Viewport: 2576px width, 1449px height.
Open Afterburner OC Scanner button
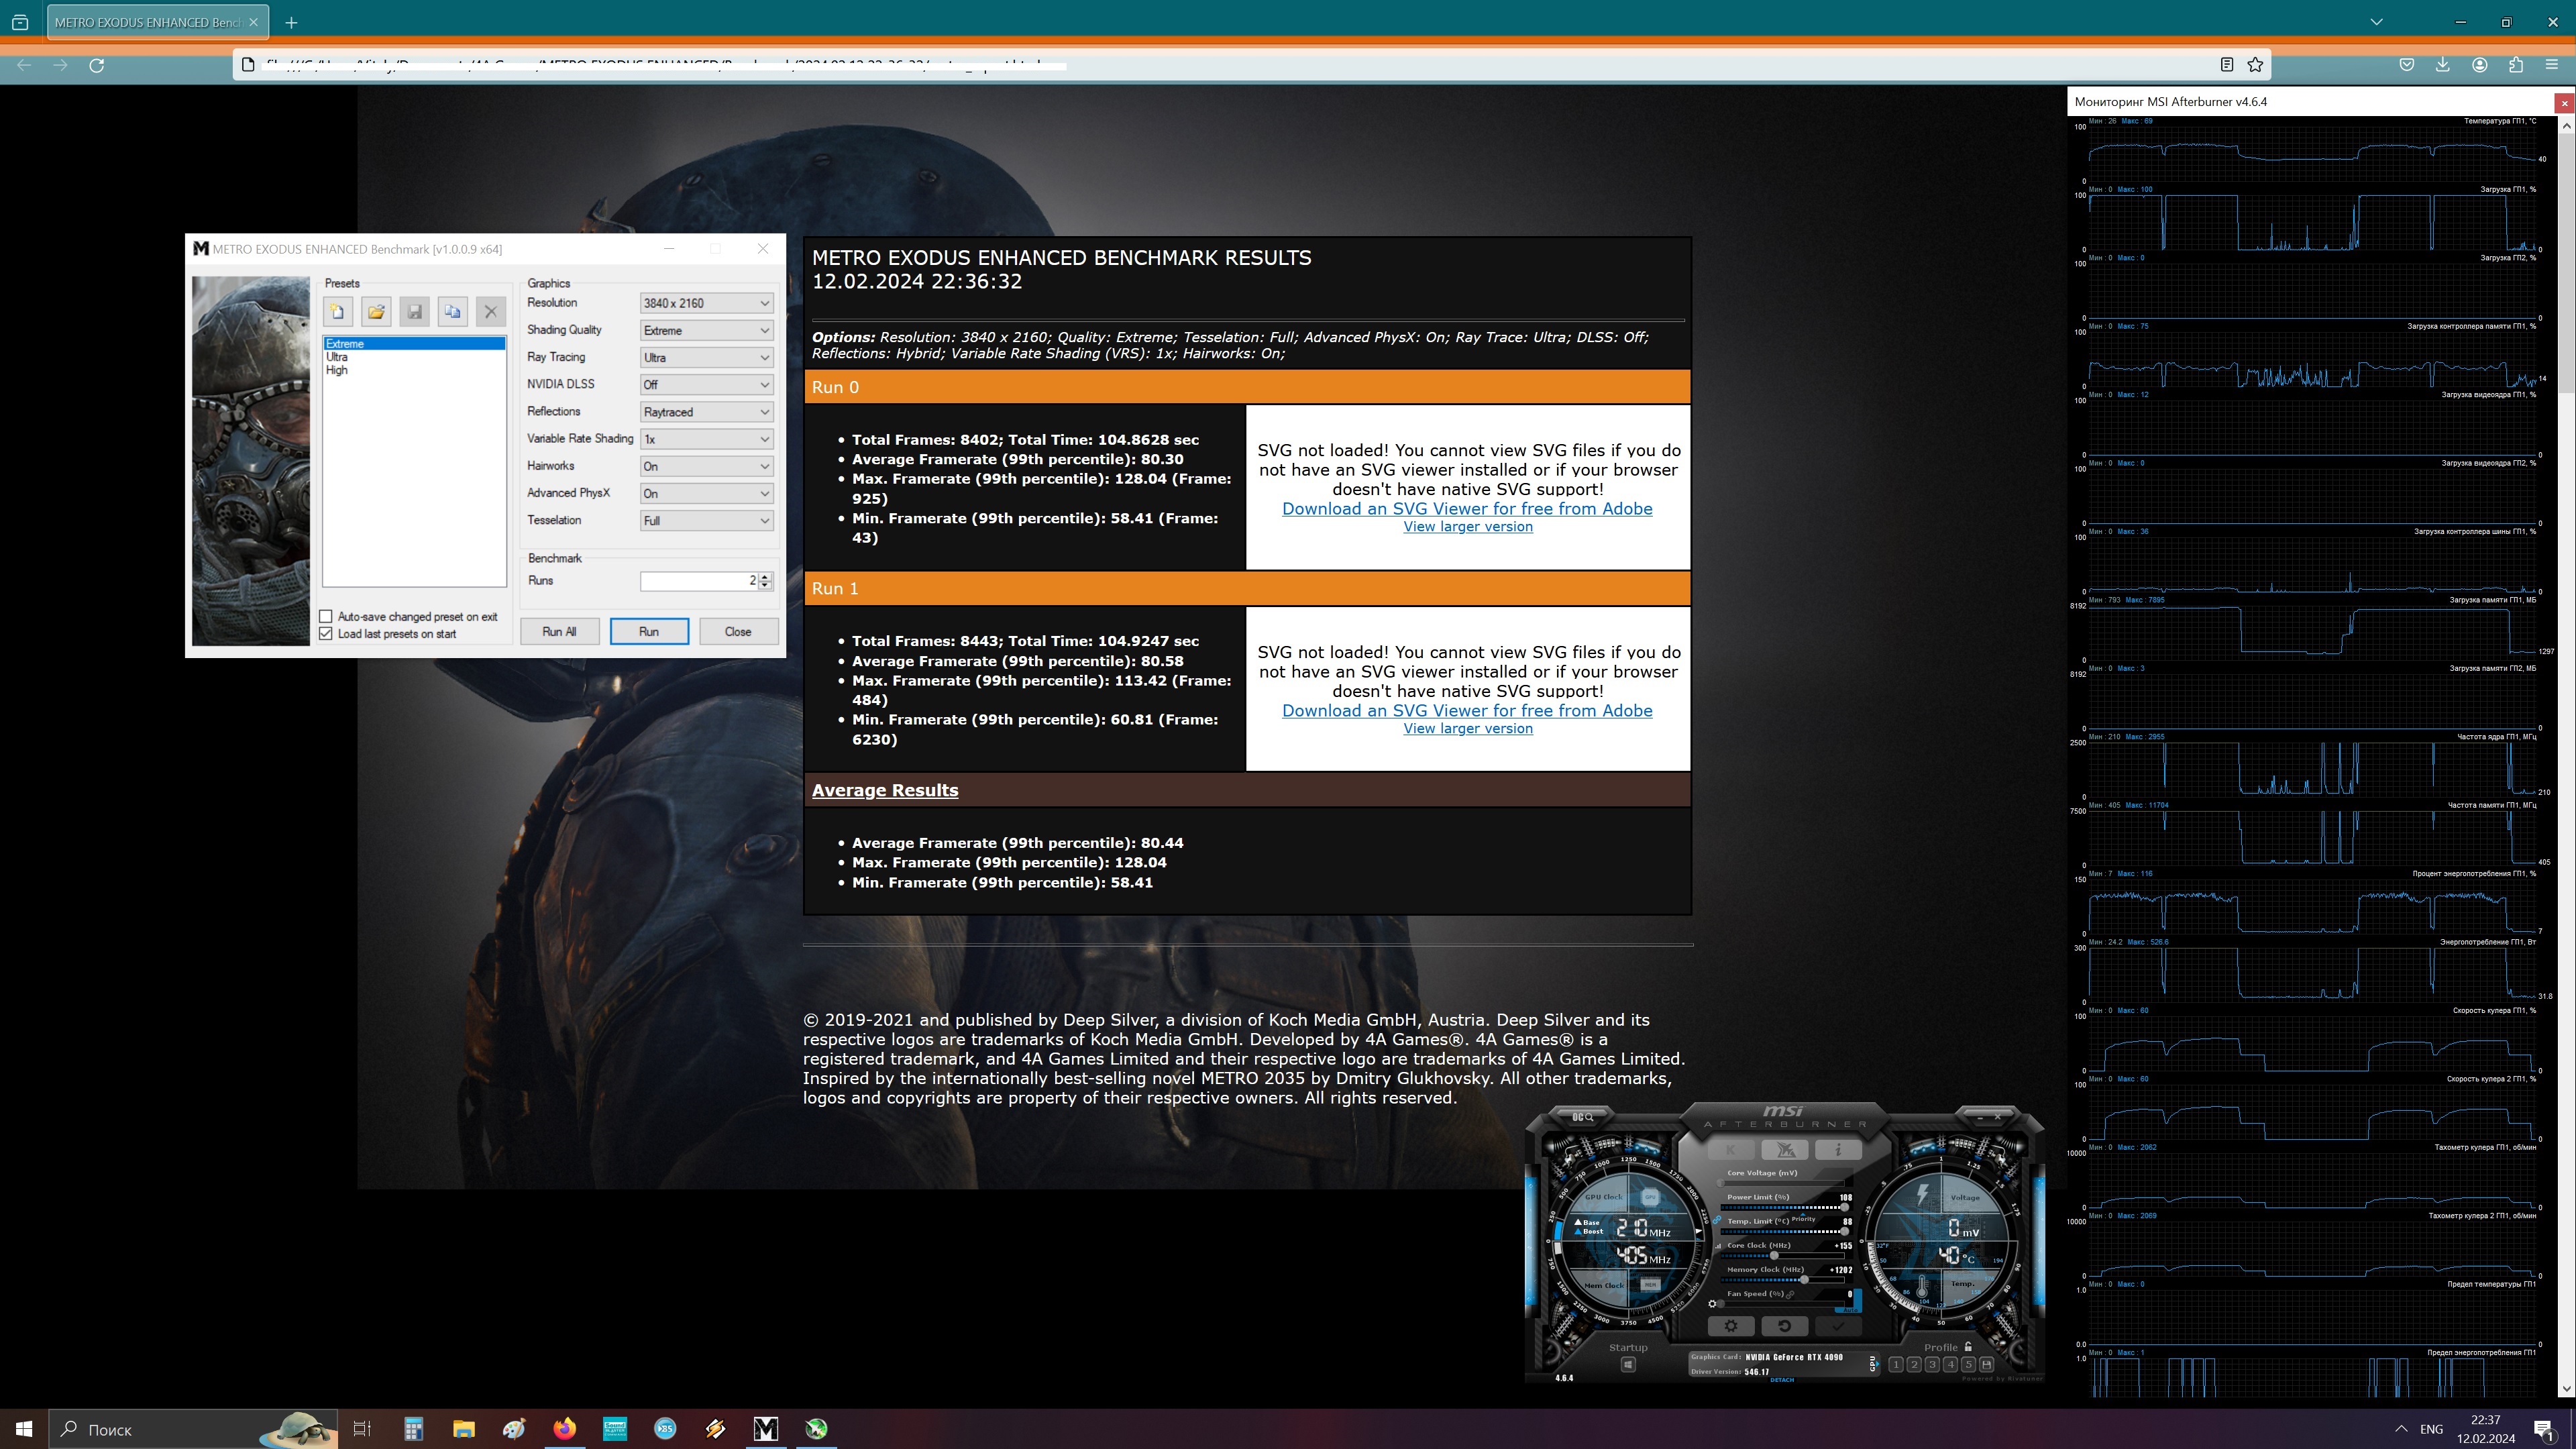point(1583,1117)
